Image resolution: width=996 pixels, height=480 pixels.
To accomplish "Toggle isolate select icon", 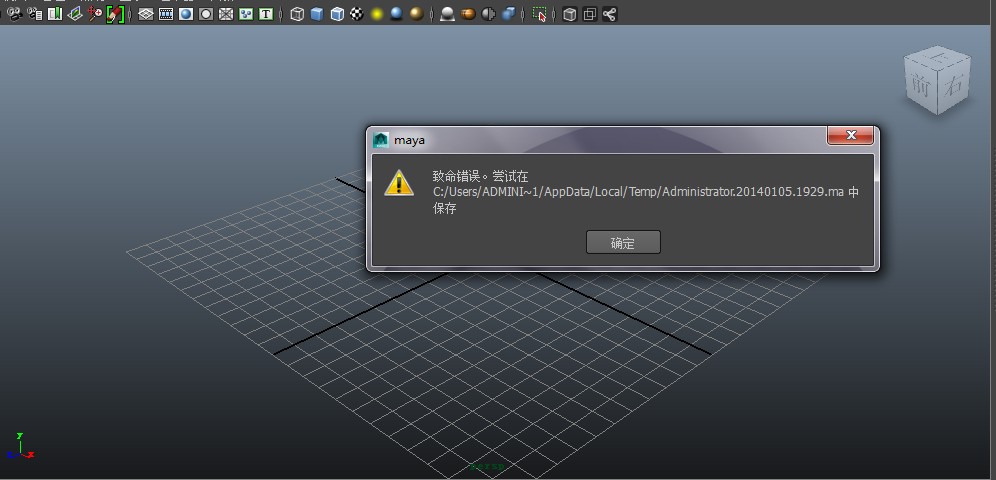I will click(539, 14).
